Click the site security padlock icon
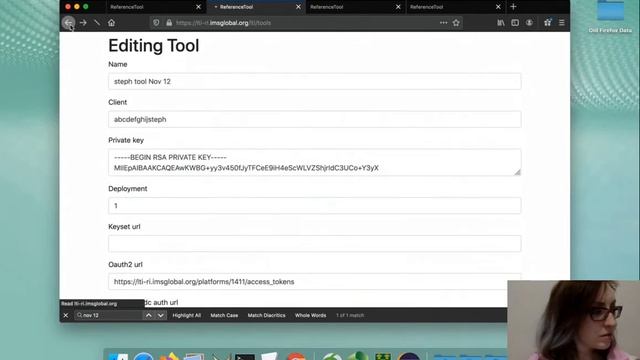The image size is (640, 360). [x=169, y=23]
